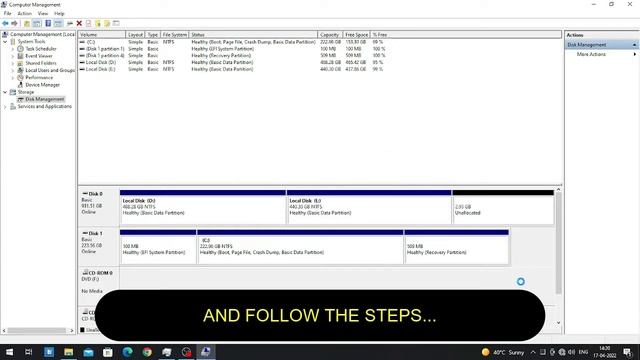Click the Task Scheduler clock icon
Screen dimensions: 640x360
coord(20,49)
